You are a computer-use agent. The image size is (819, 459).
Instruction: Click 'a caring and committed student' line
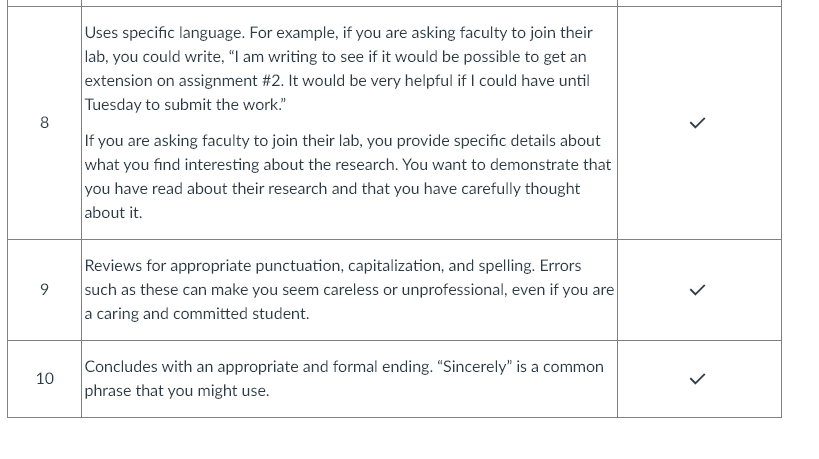(x=196, y=314)
